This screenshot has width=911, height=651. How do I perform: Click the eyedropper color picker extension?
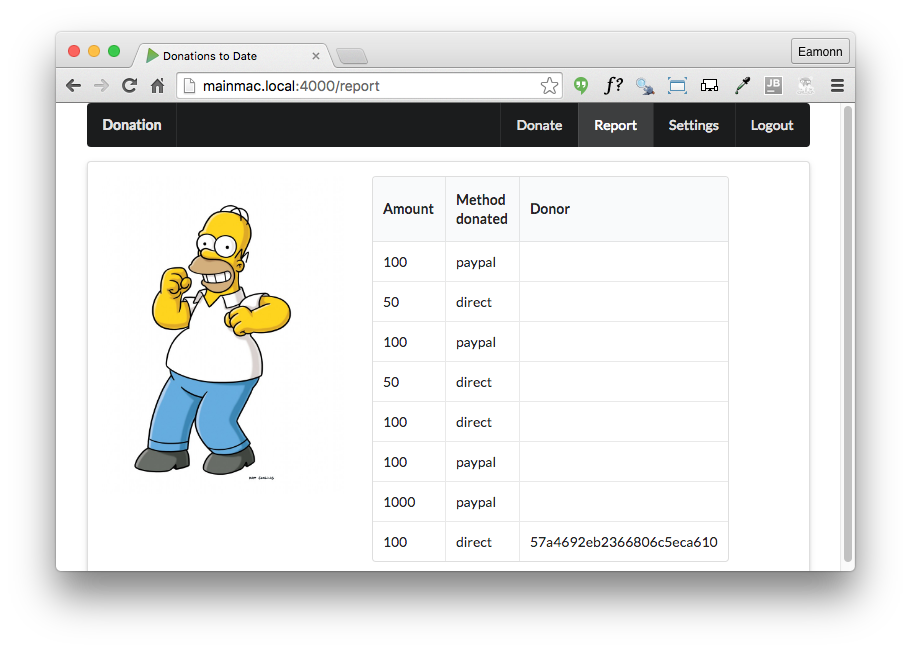[741, 86]
